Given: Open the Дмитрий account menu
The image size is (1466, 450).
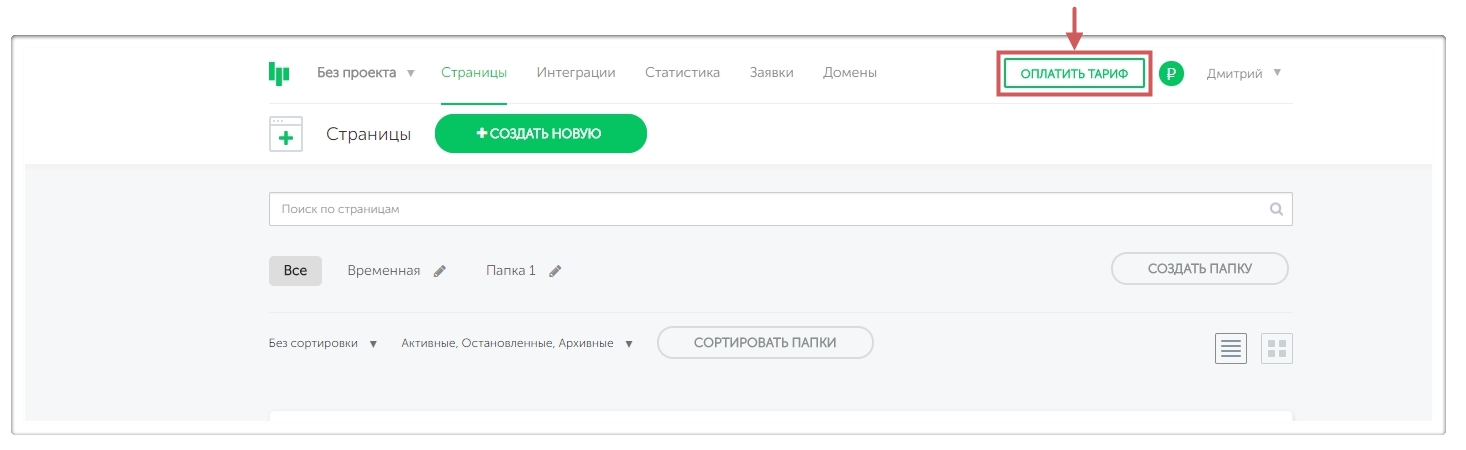Looking at the screenshot, I should click(1243, 73).
